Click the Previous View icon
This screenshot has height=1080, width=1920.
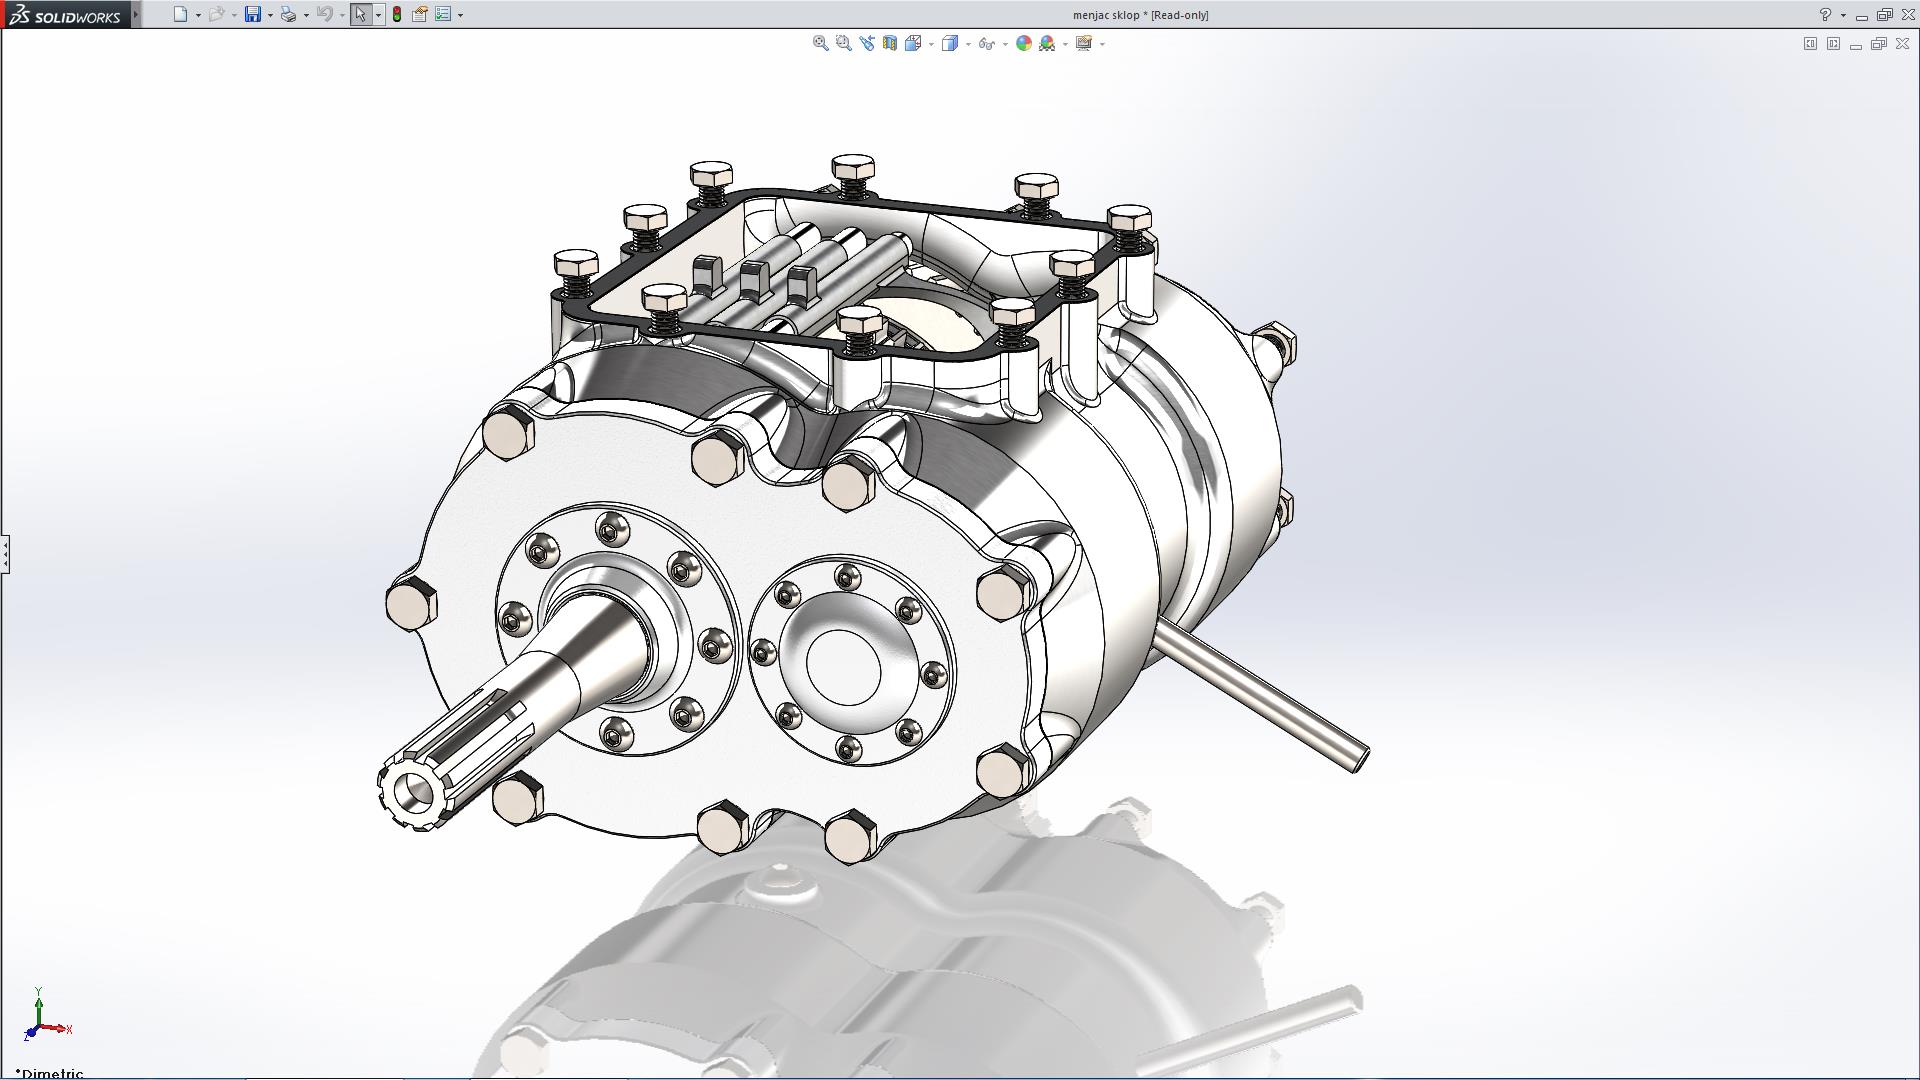tap(866, 43)
